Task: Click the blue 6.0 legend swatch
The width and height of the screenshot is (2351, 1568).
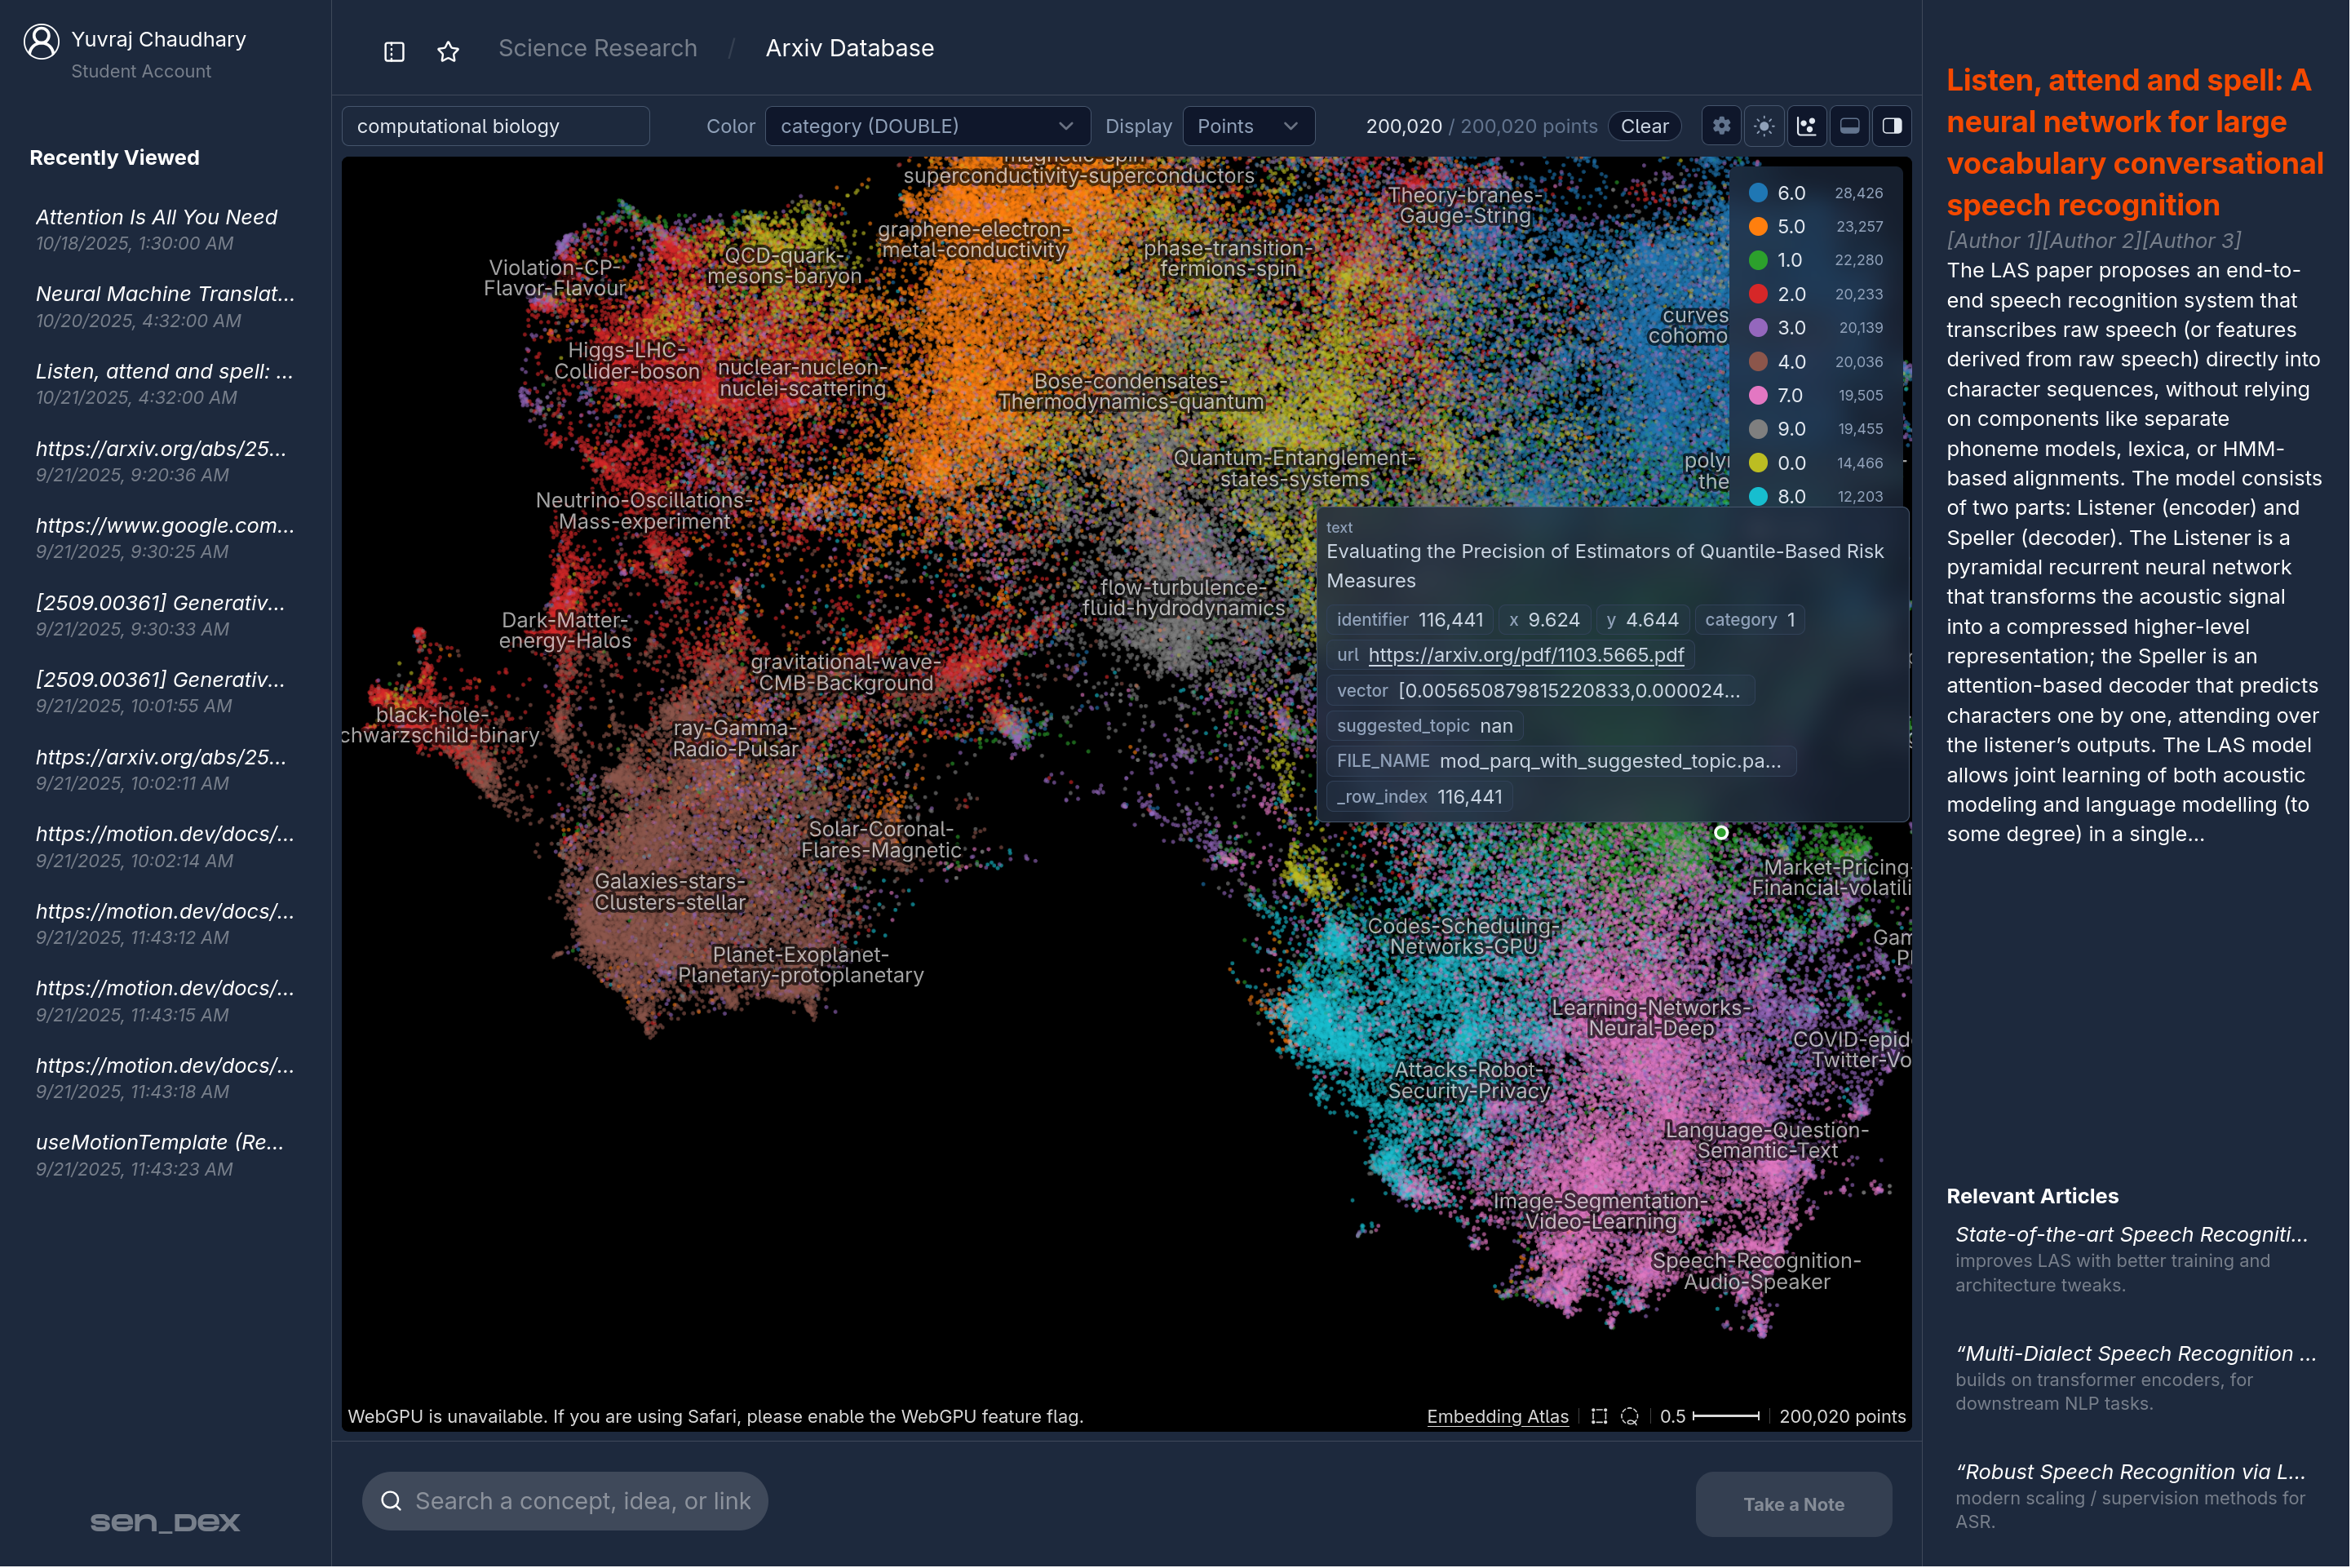Action: [1757, 193]
